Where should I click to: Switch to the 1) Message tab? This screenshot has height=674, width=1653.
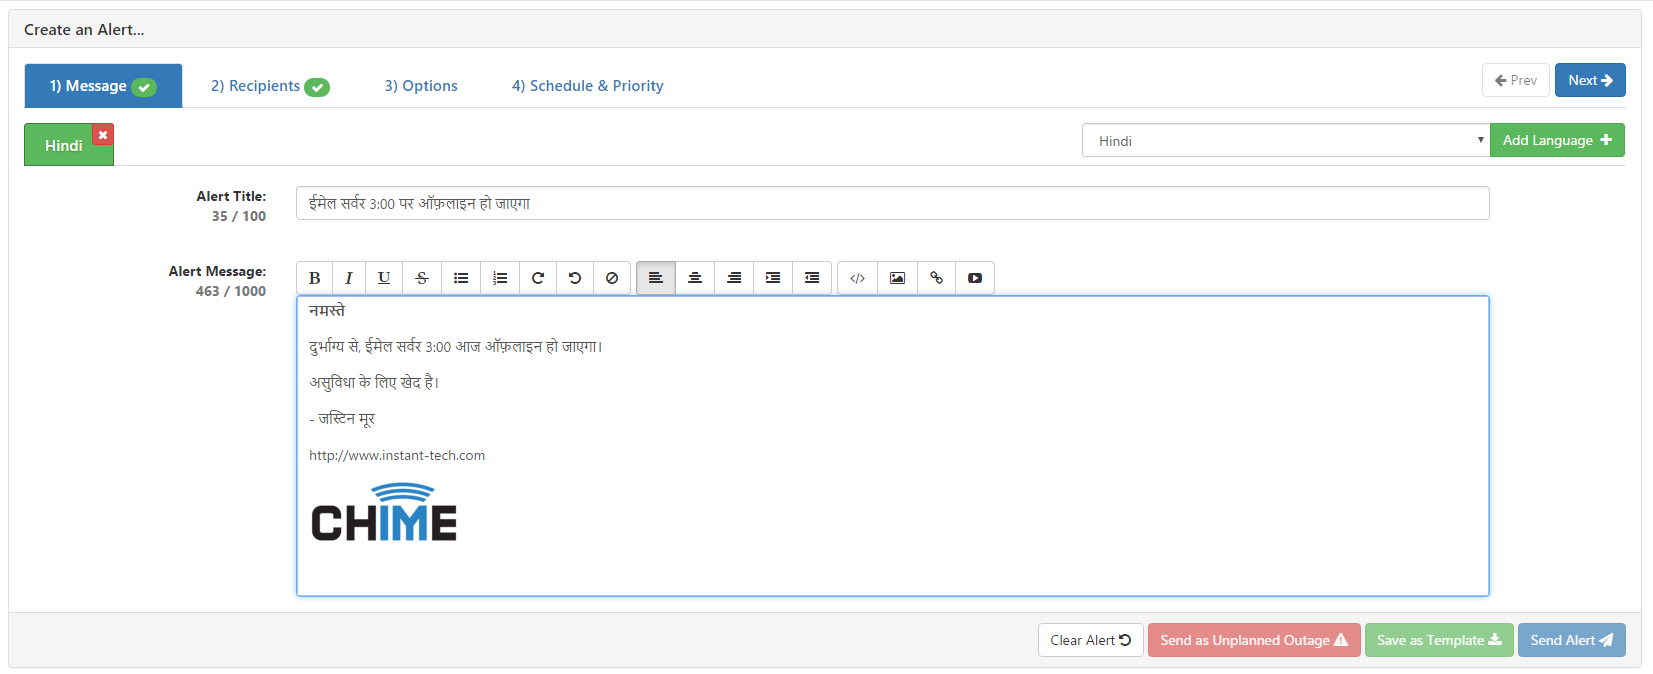click(x=103, y=86)
